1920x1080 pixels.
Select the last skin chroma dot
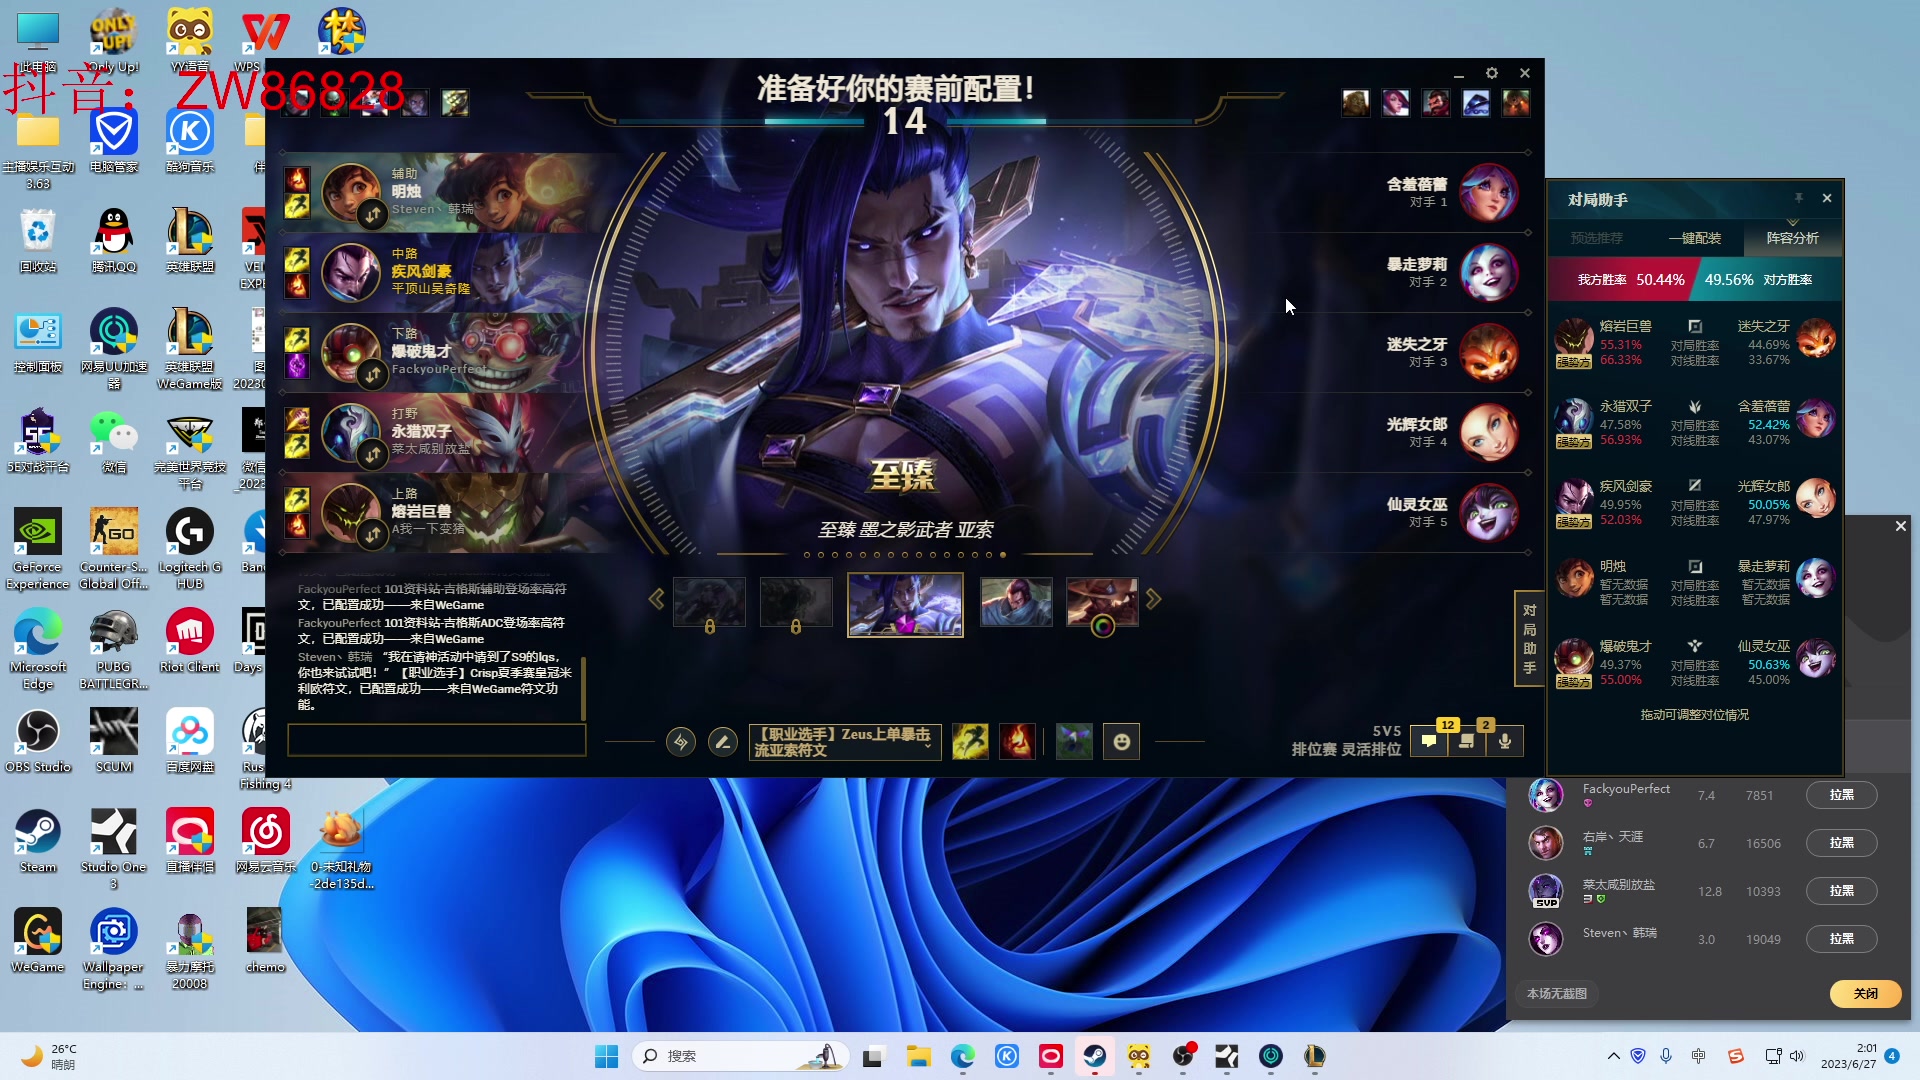point(1003,555)
